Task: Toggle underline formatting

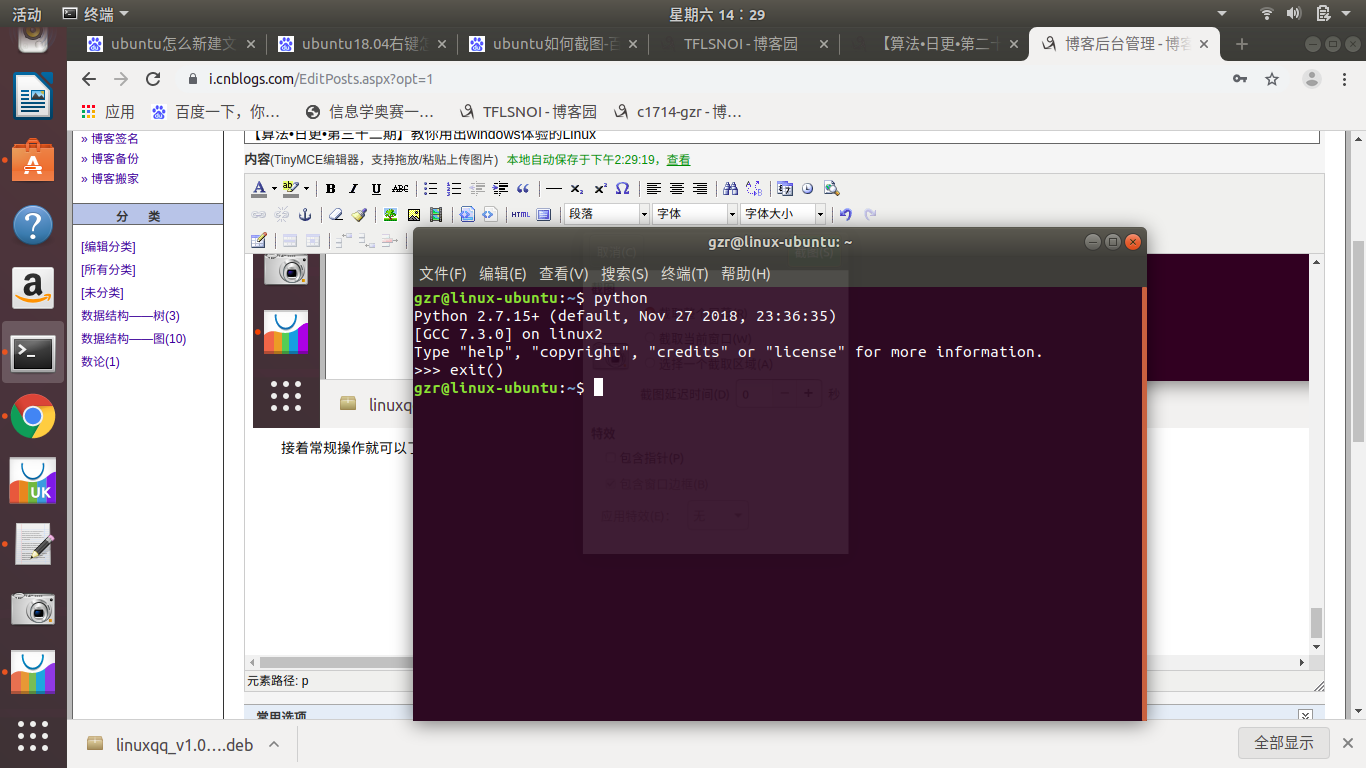Action: tap(376, 189)
